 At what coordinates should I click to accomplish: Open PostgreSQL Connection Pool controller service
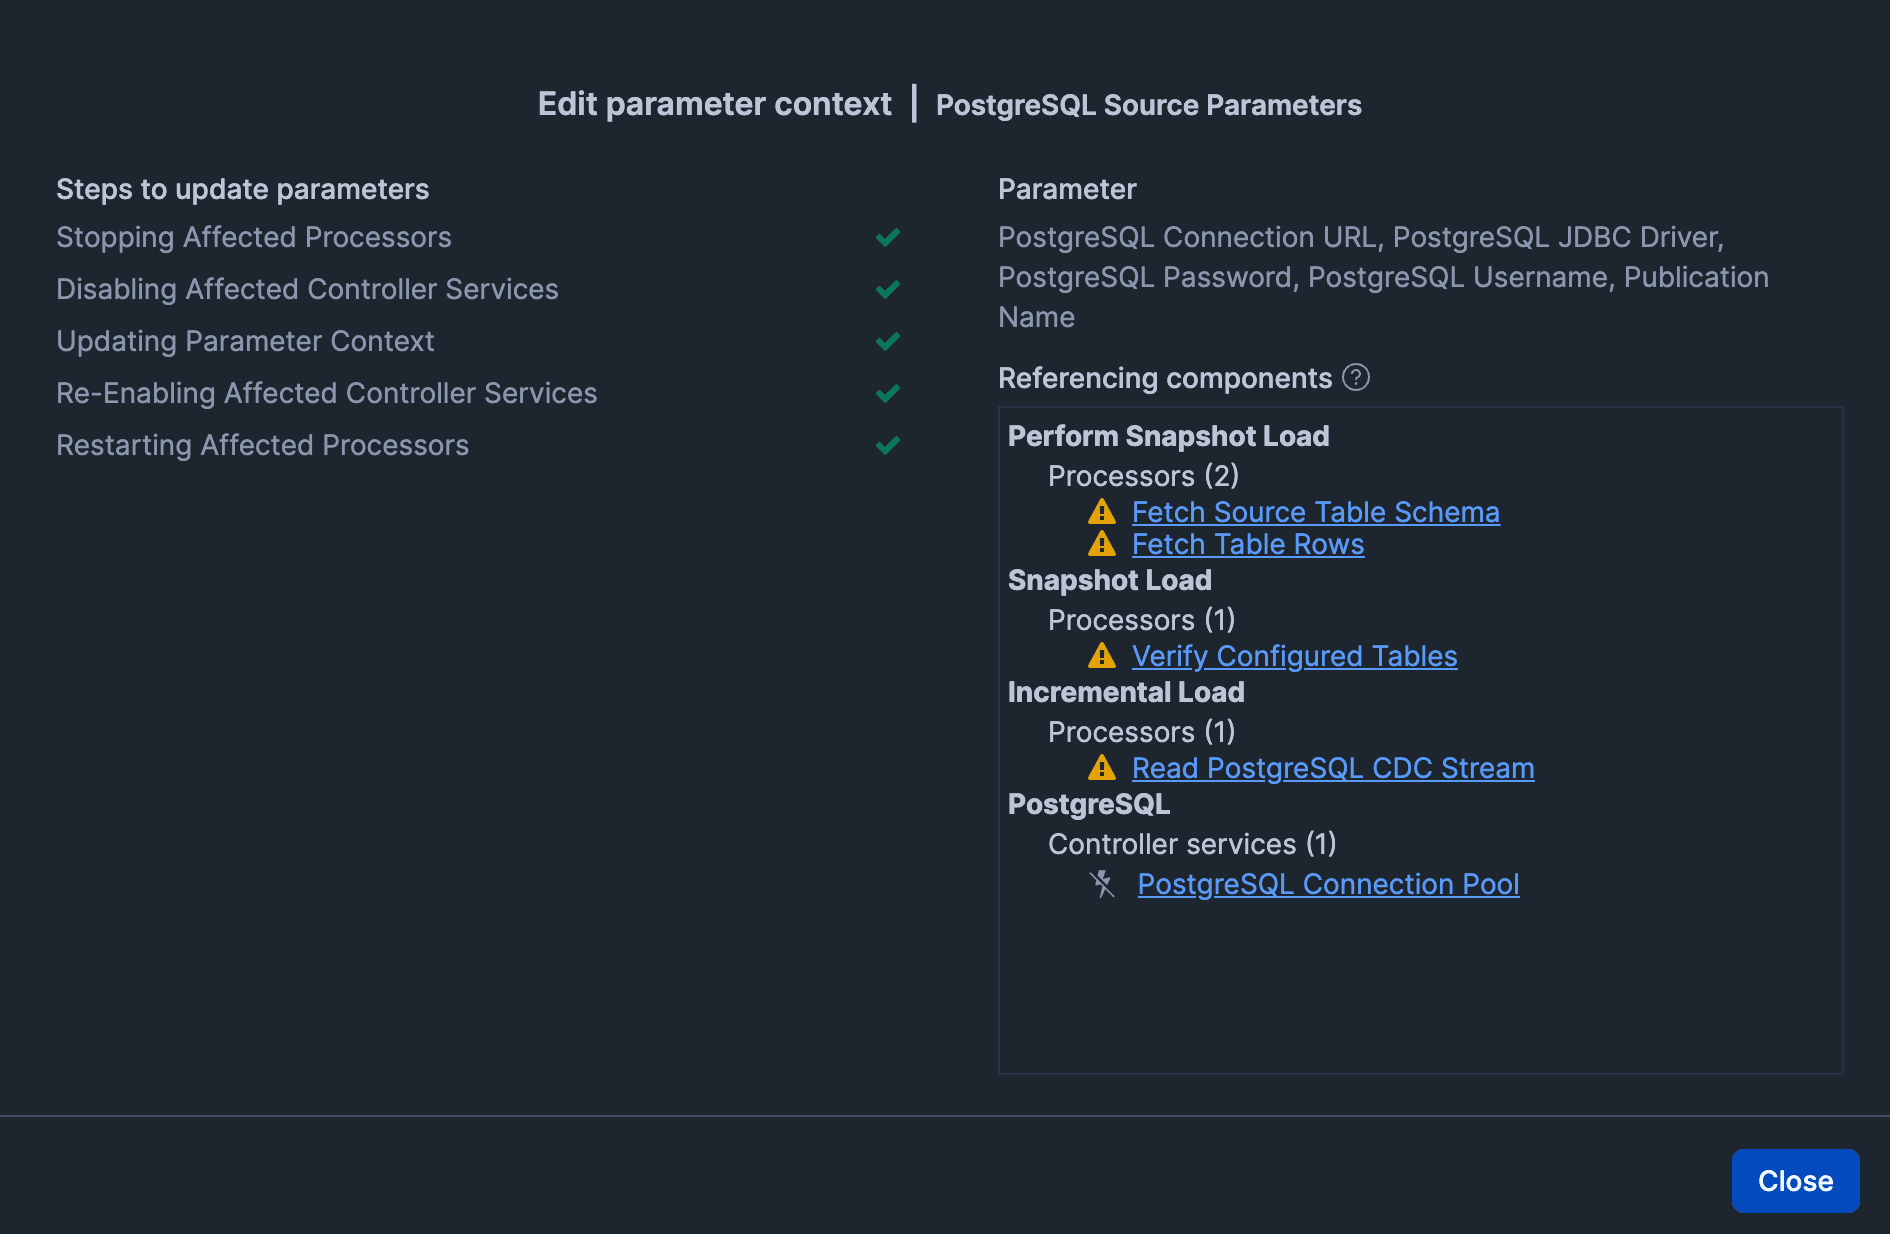(1328, 884)
